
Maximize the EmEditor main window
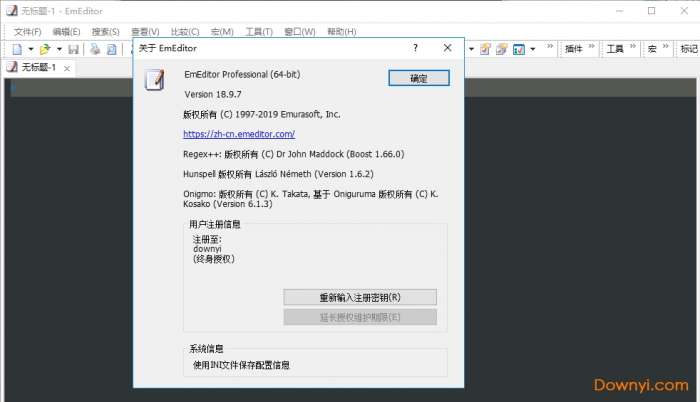pyautogui.click(x=652, y=11)
